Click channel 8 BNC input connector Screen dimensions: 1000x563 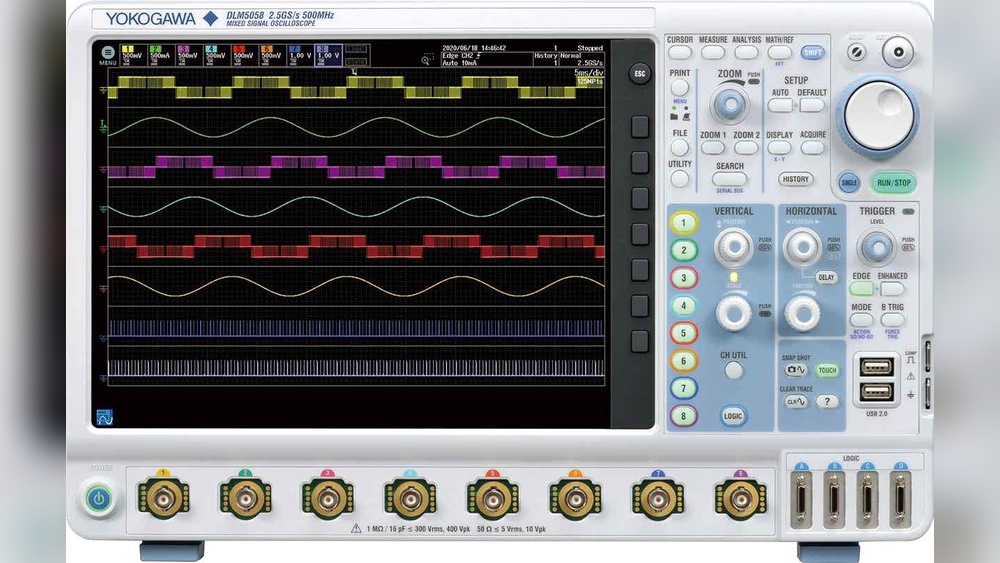tap(740, 499)
